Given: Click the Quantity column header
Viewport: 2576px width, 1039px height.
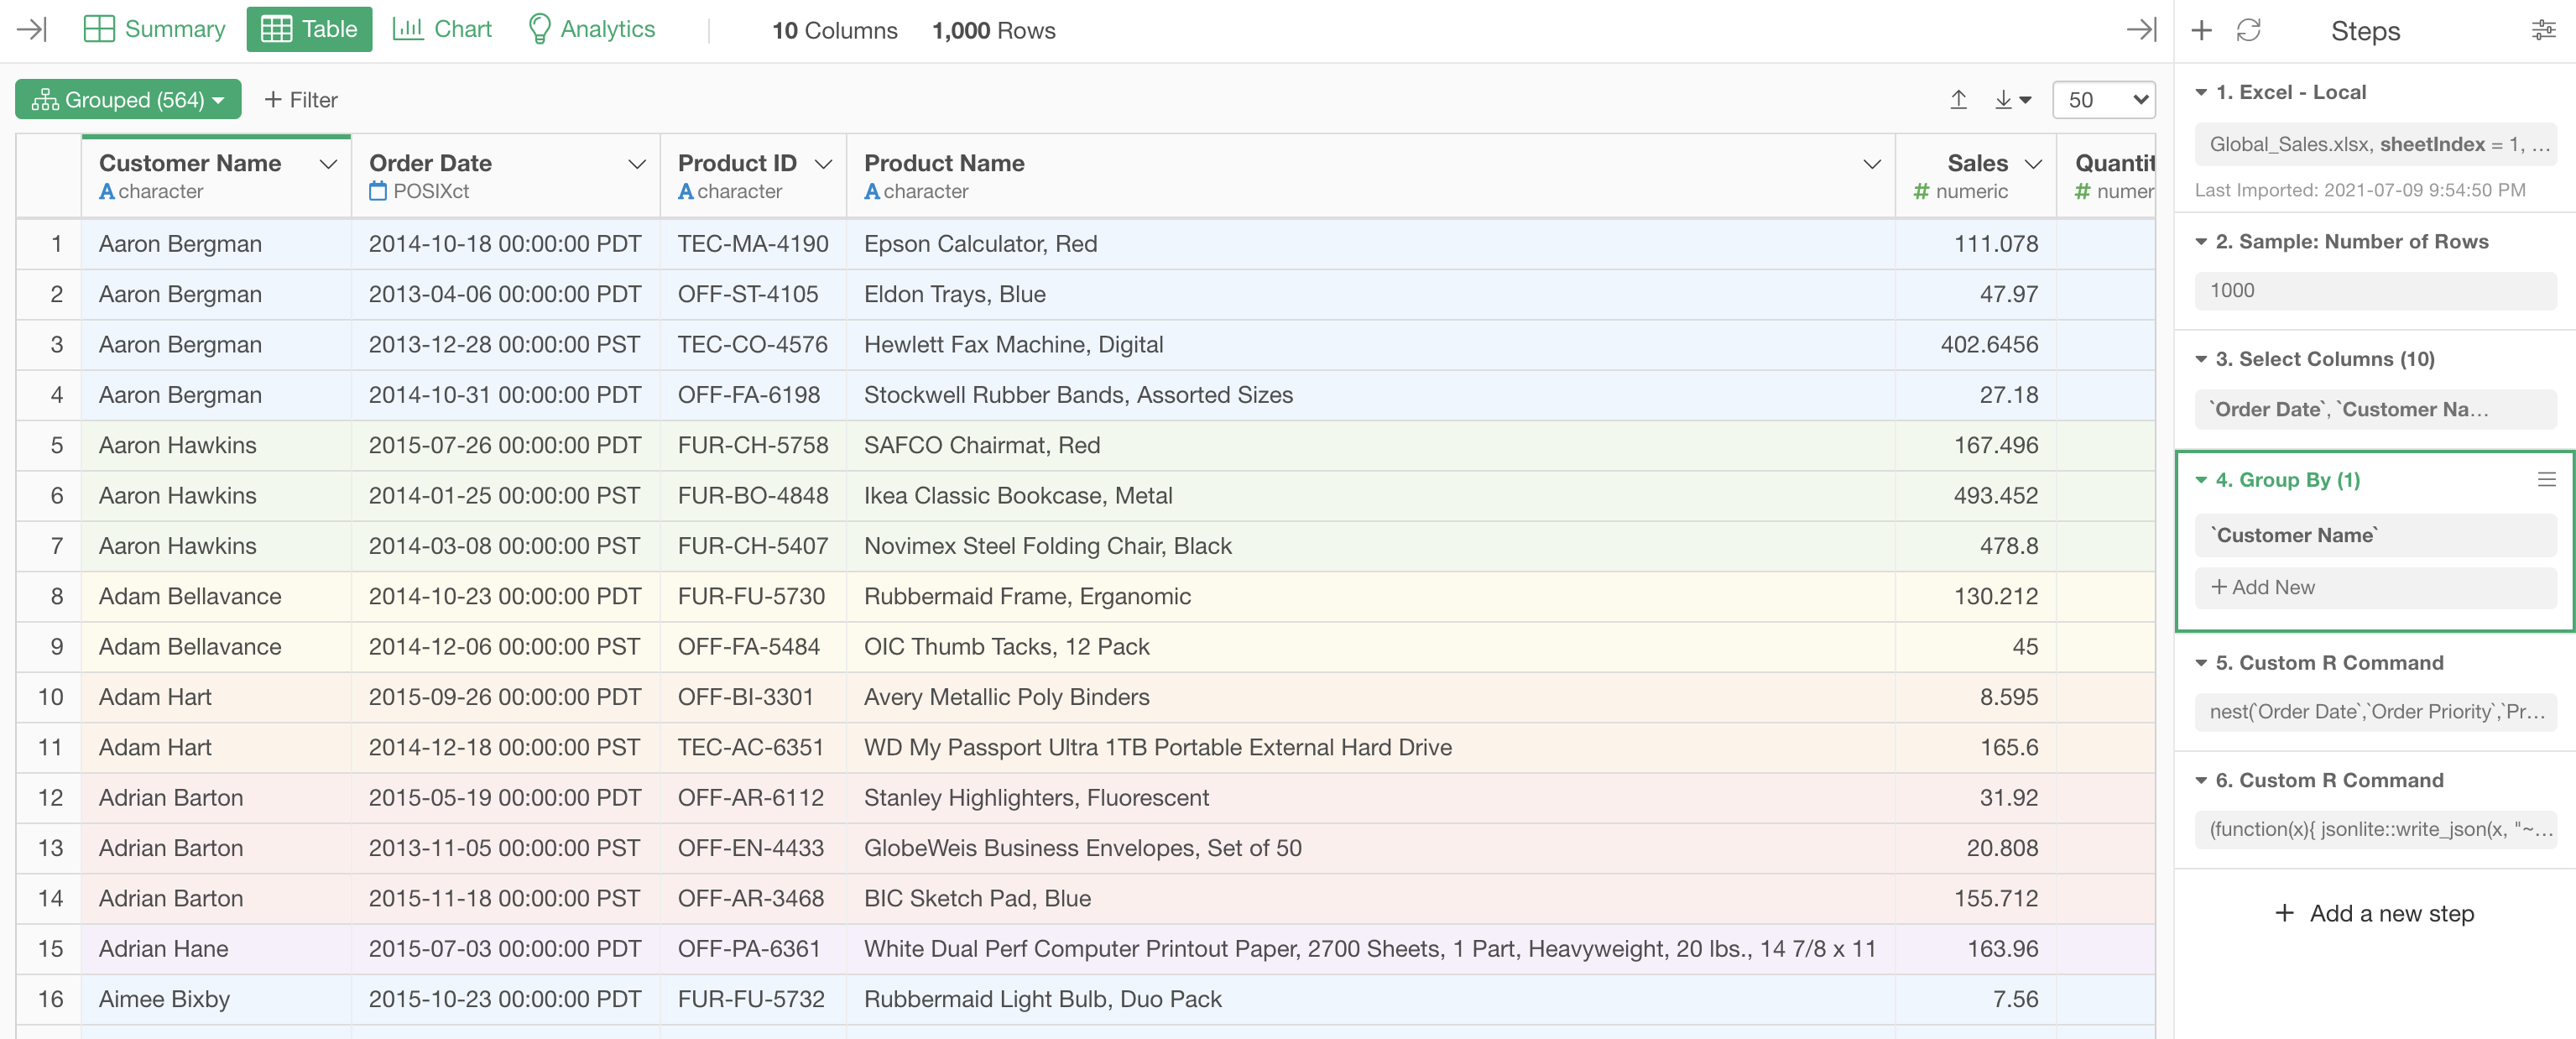Looking at the screenshot, I should tap(2106, 176).
